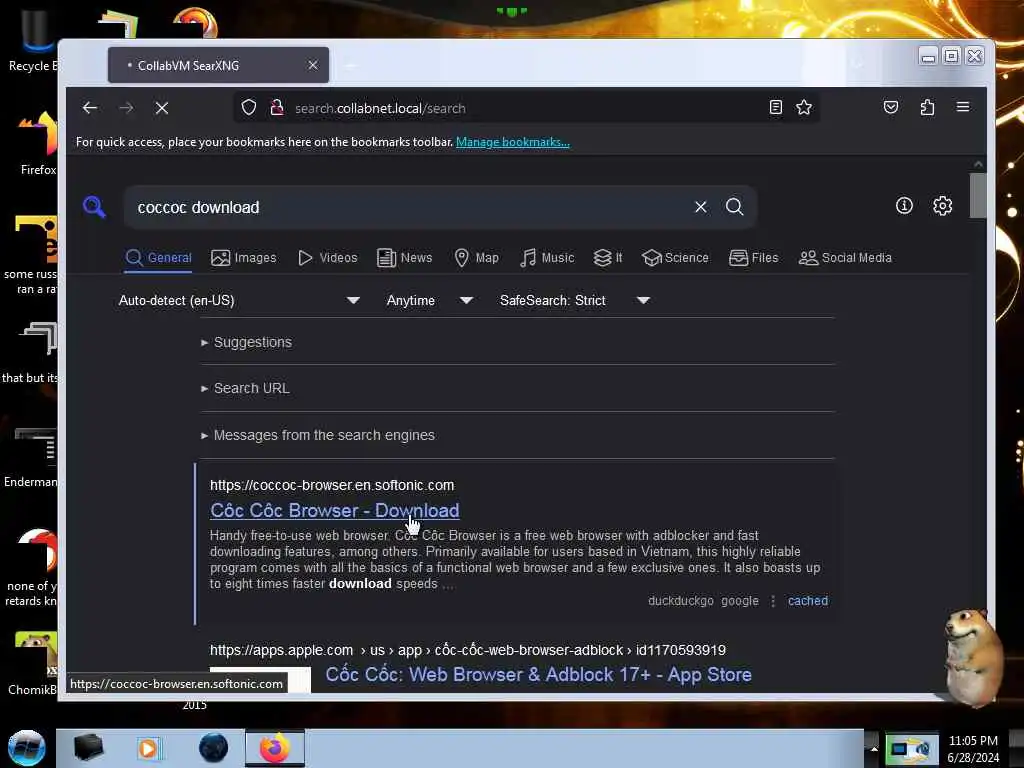Image resolution: width=1024 pixels, height=768 pixels.
Task: Open the cached link of first result
Action: (807, 601)
